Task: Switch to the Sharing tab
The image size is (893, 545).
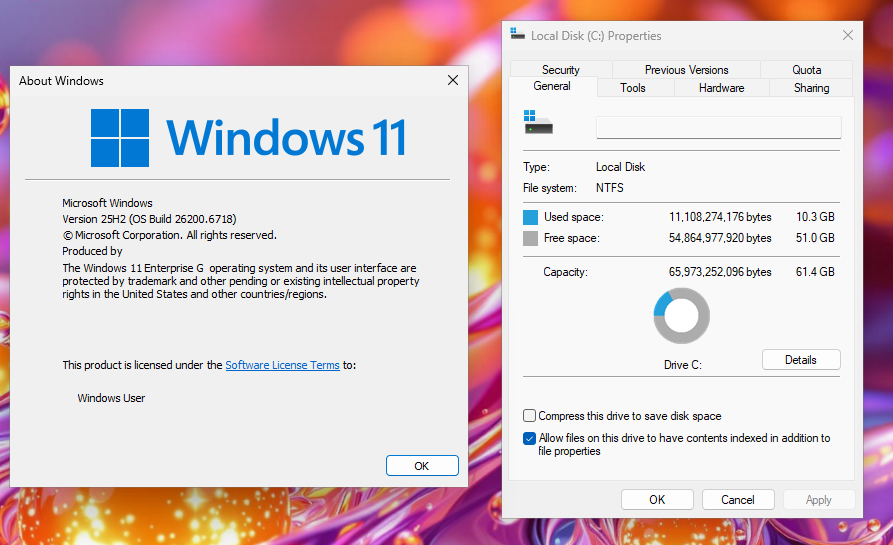Action: [x=811, y=88]
